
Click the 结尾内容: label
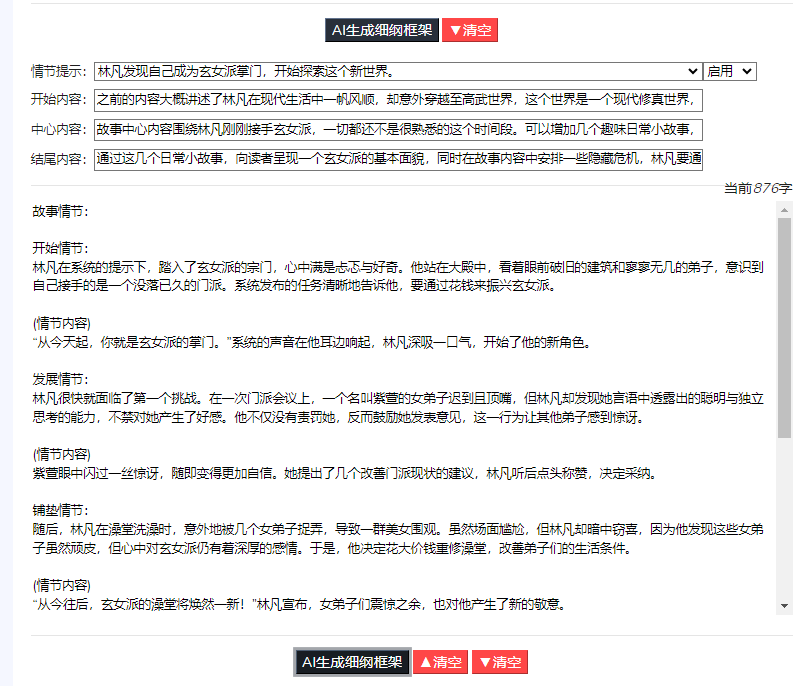59,159
